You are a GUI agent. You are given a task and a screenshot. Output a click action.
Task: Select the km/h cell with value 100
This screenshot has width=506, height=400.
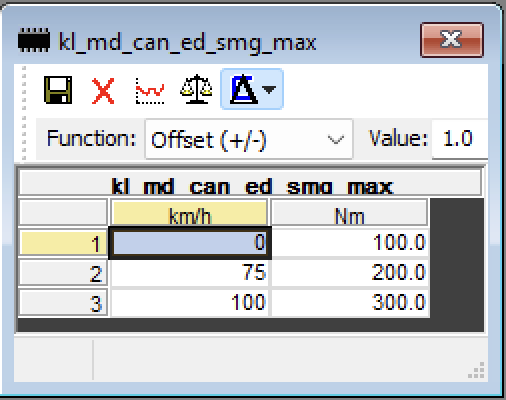(189, 303)
